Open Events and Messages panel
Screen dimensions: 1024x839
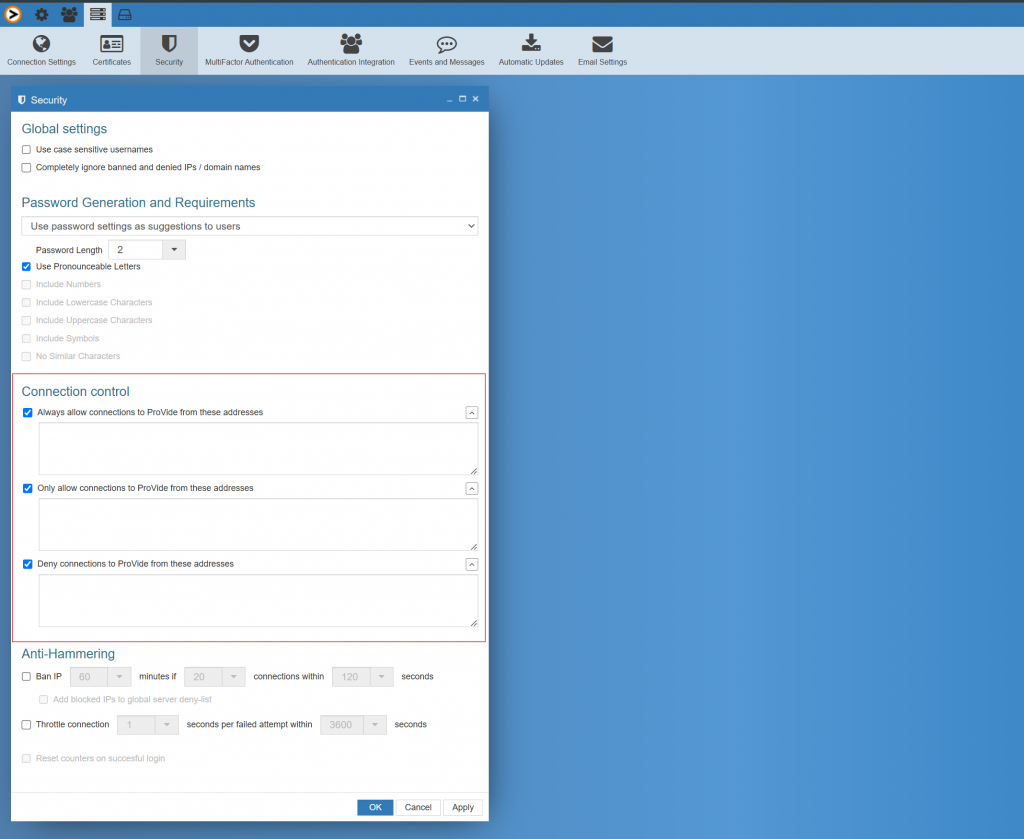[446, 45]
